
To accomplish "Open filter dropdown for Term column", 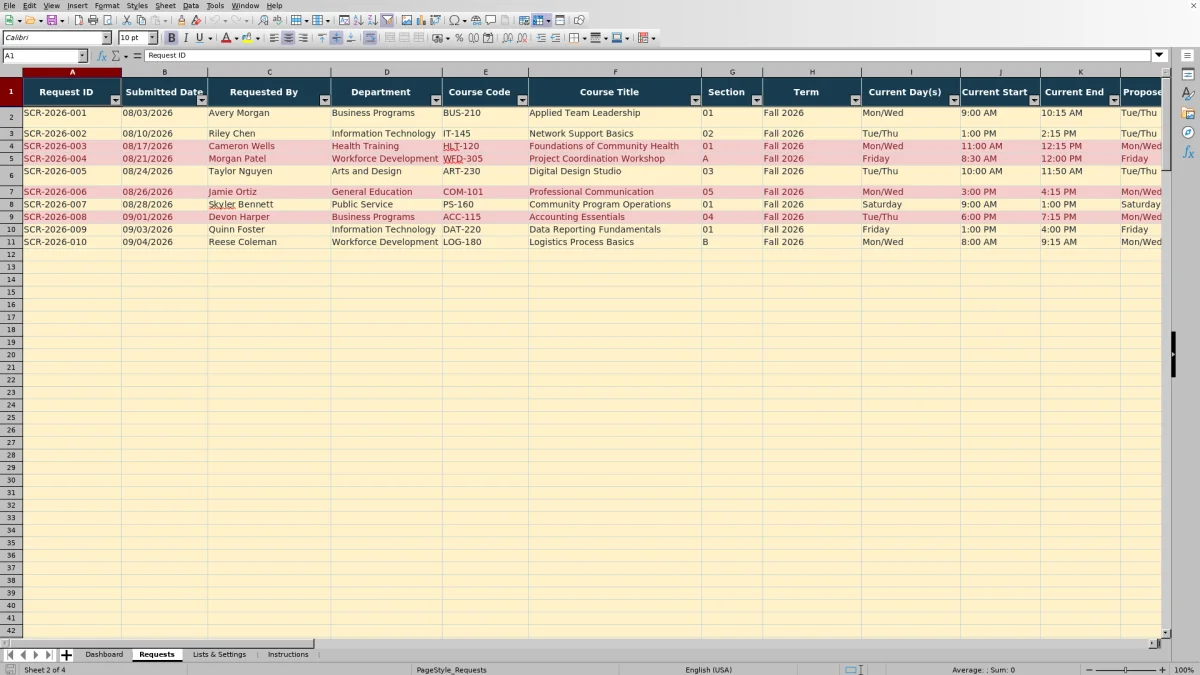I will (855, 100).
